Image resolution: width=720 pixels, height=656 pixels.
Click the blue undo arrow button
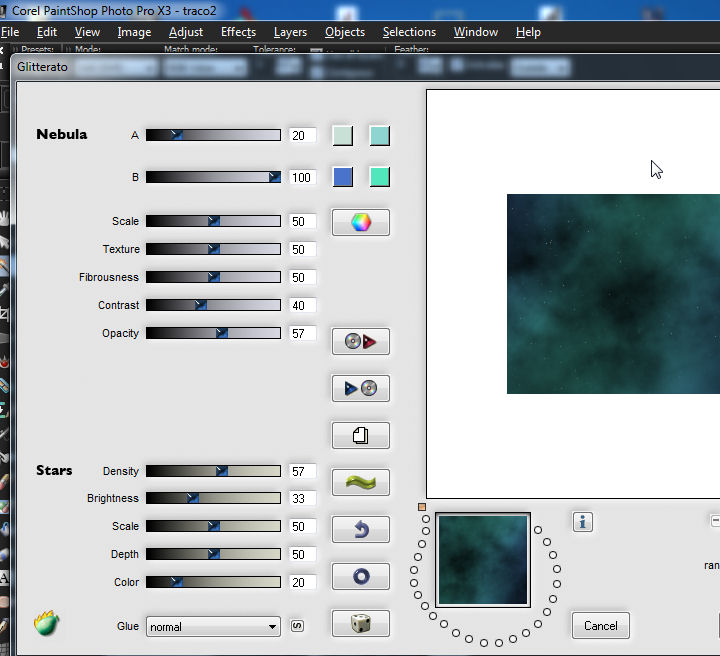(361, 529)
